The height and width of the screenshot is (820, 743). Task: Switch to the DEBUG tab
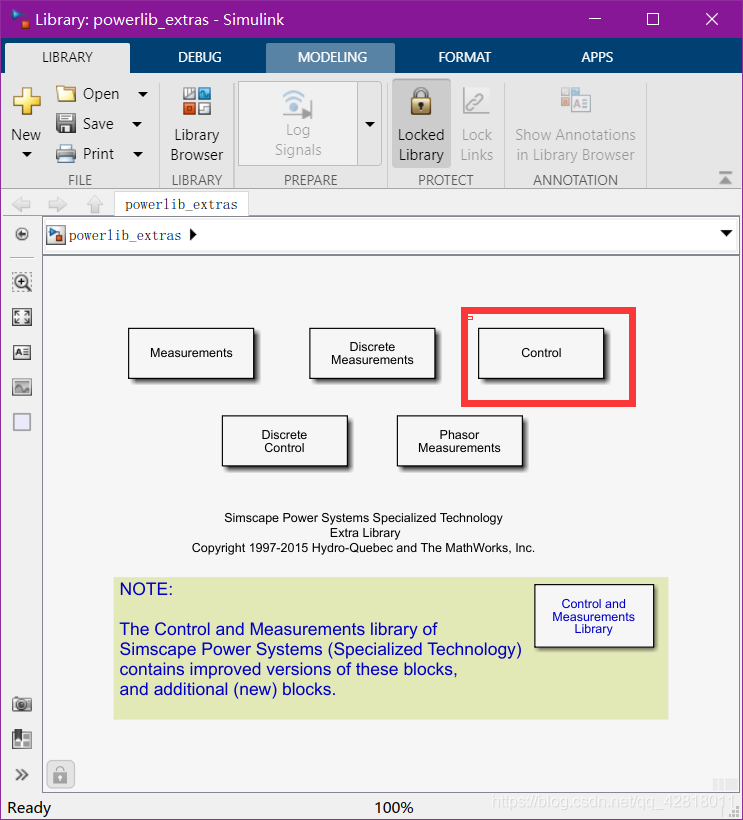pos(200,57)
